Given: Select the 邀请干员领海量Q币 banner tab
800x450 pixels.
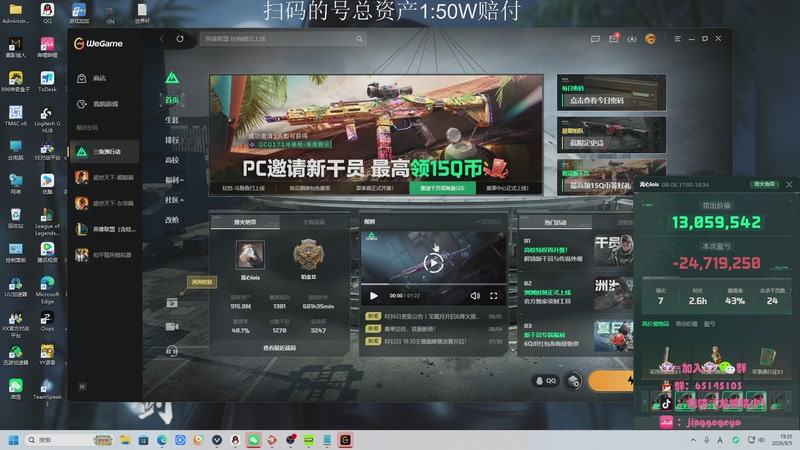Looking at the screenshot, I should click(442, 188).
